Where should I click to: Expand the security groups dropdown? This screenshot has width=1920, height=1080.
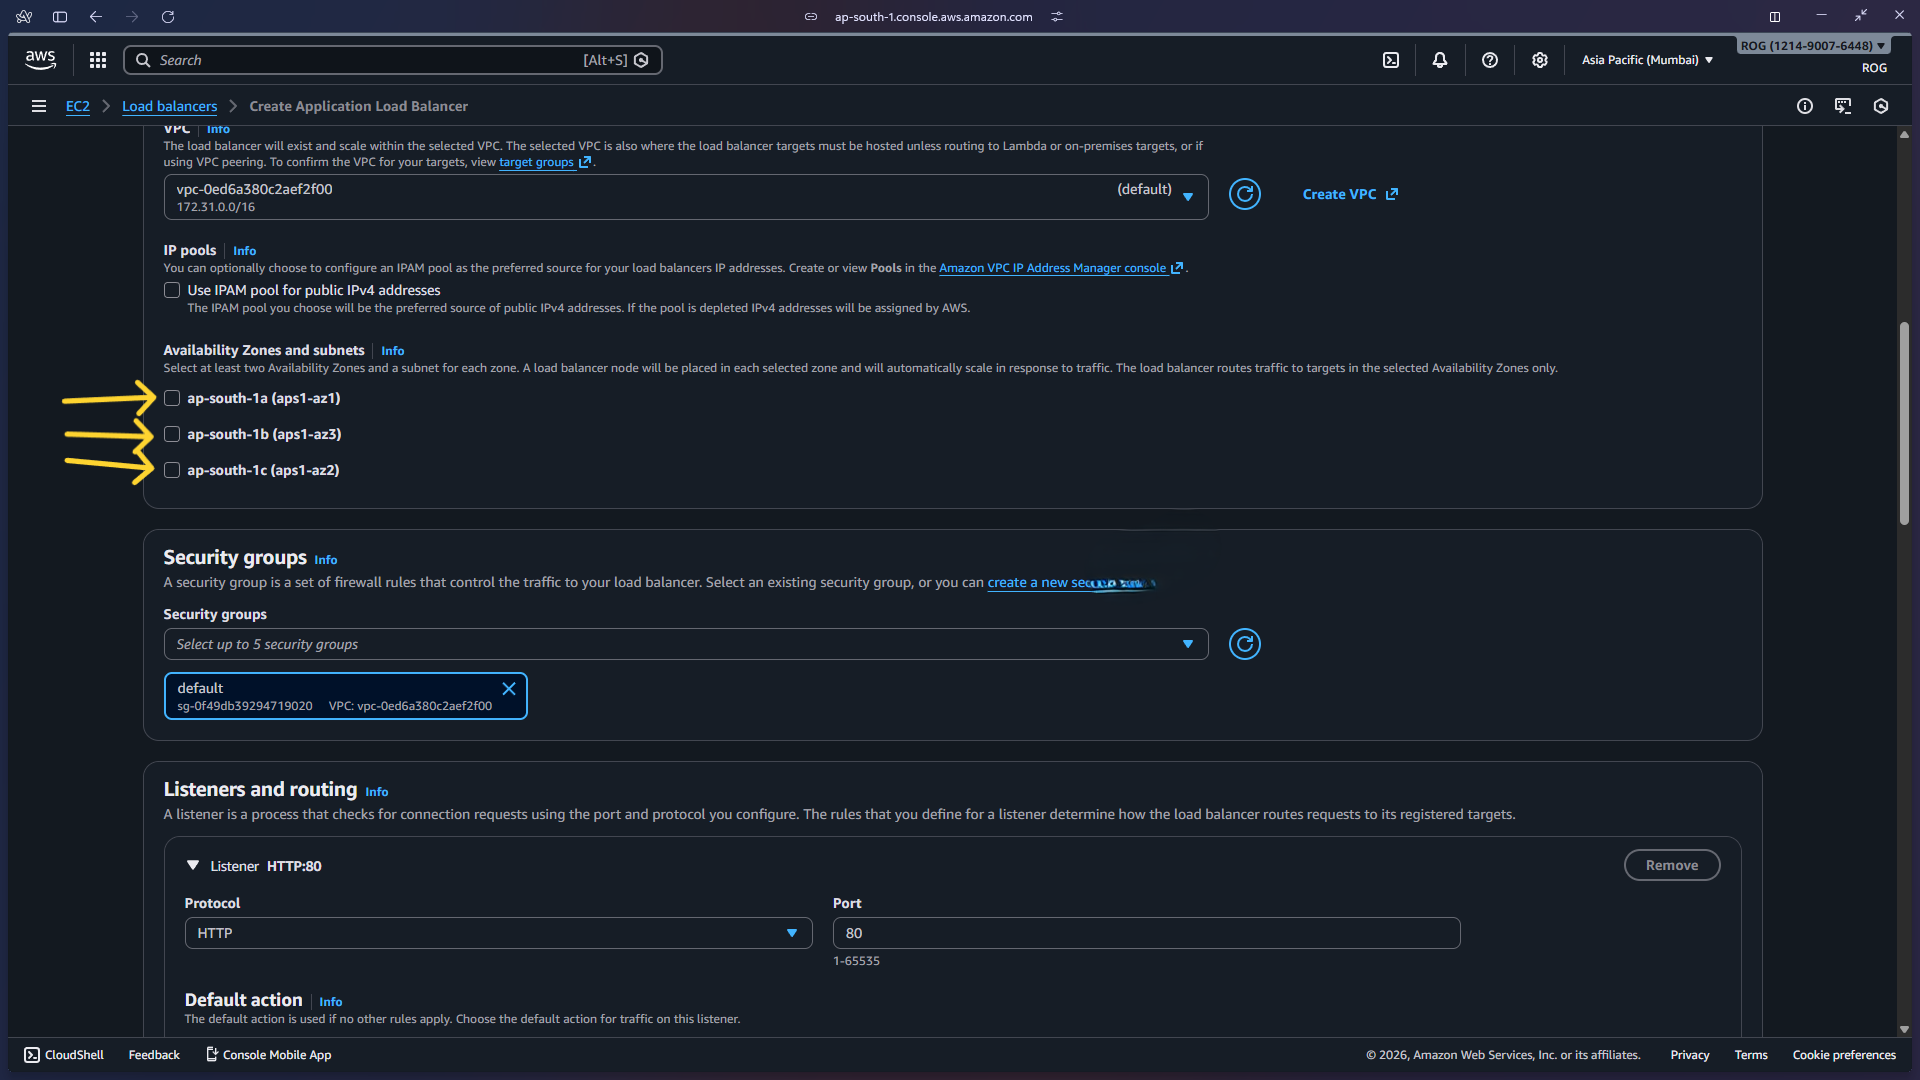(x=685, y=644)
